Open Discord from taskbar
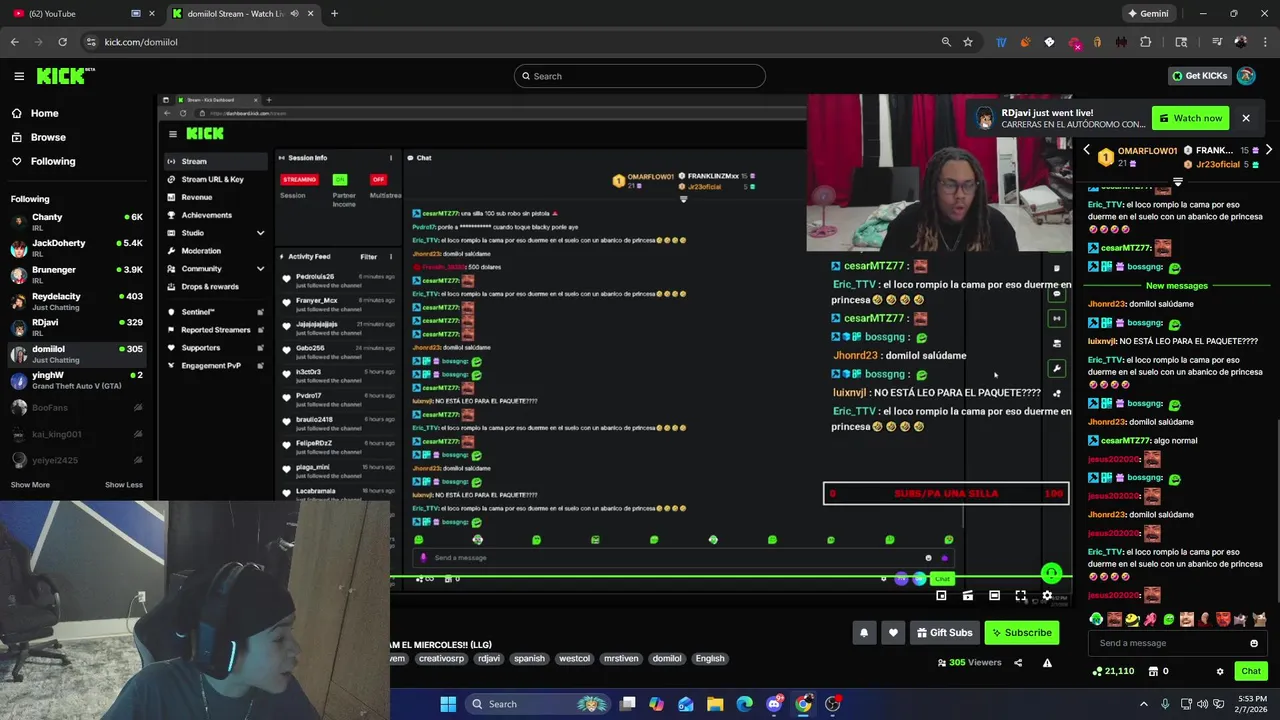Screen dimensions: 1280x720 pos(774,704)
